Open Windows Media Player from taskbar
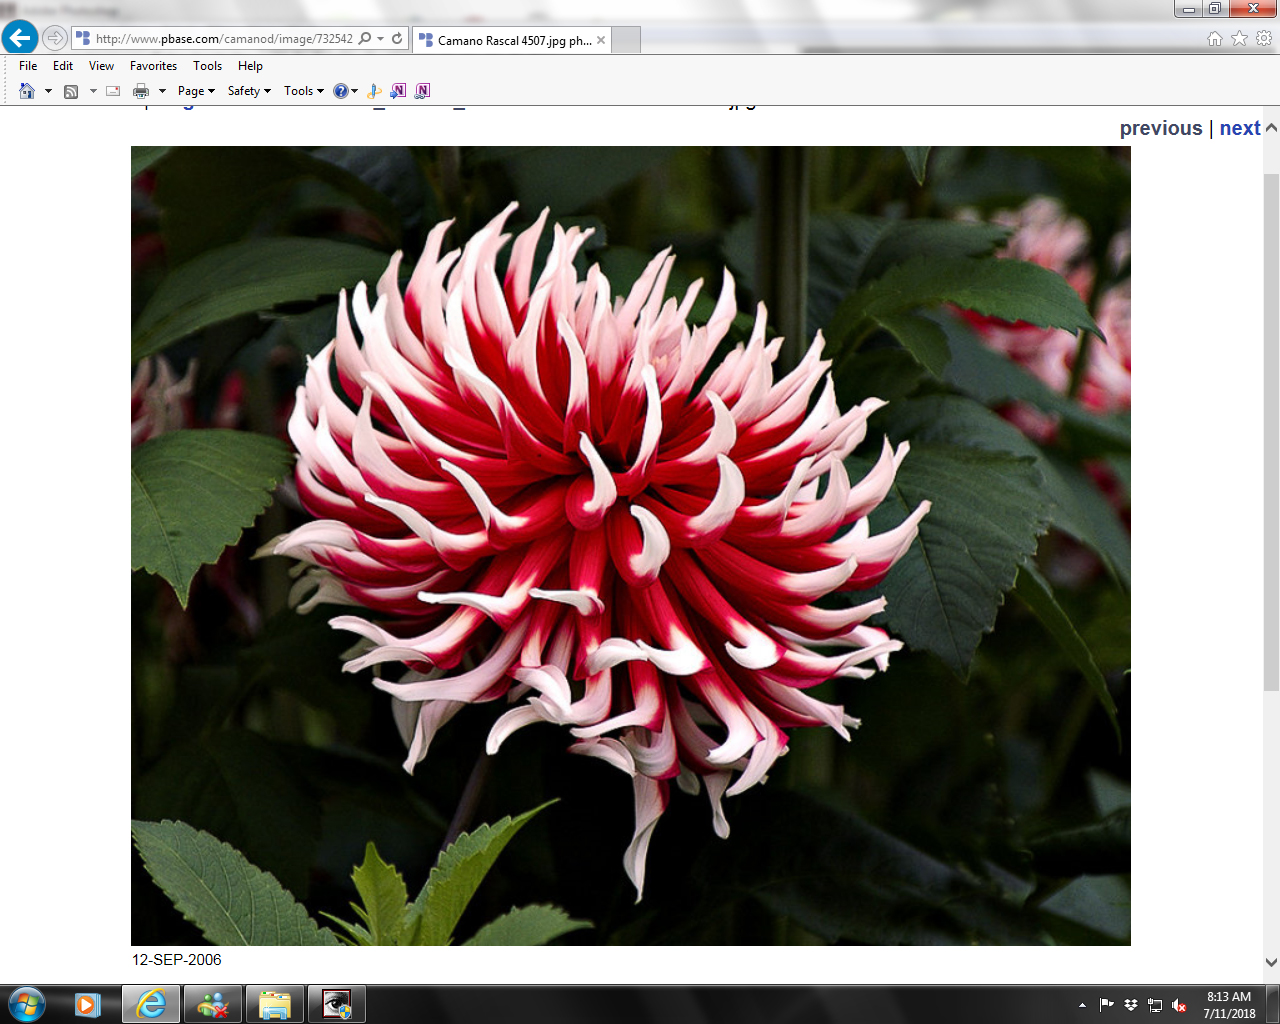This screenshot has width=1280, height=1024. pos(88,1004)
